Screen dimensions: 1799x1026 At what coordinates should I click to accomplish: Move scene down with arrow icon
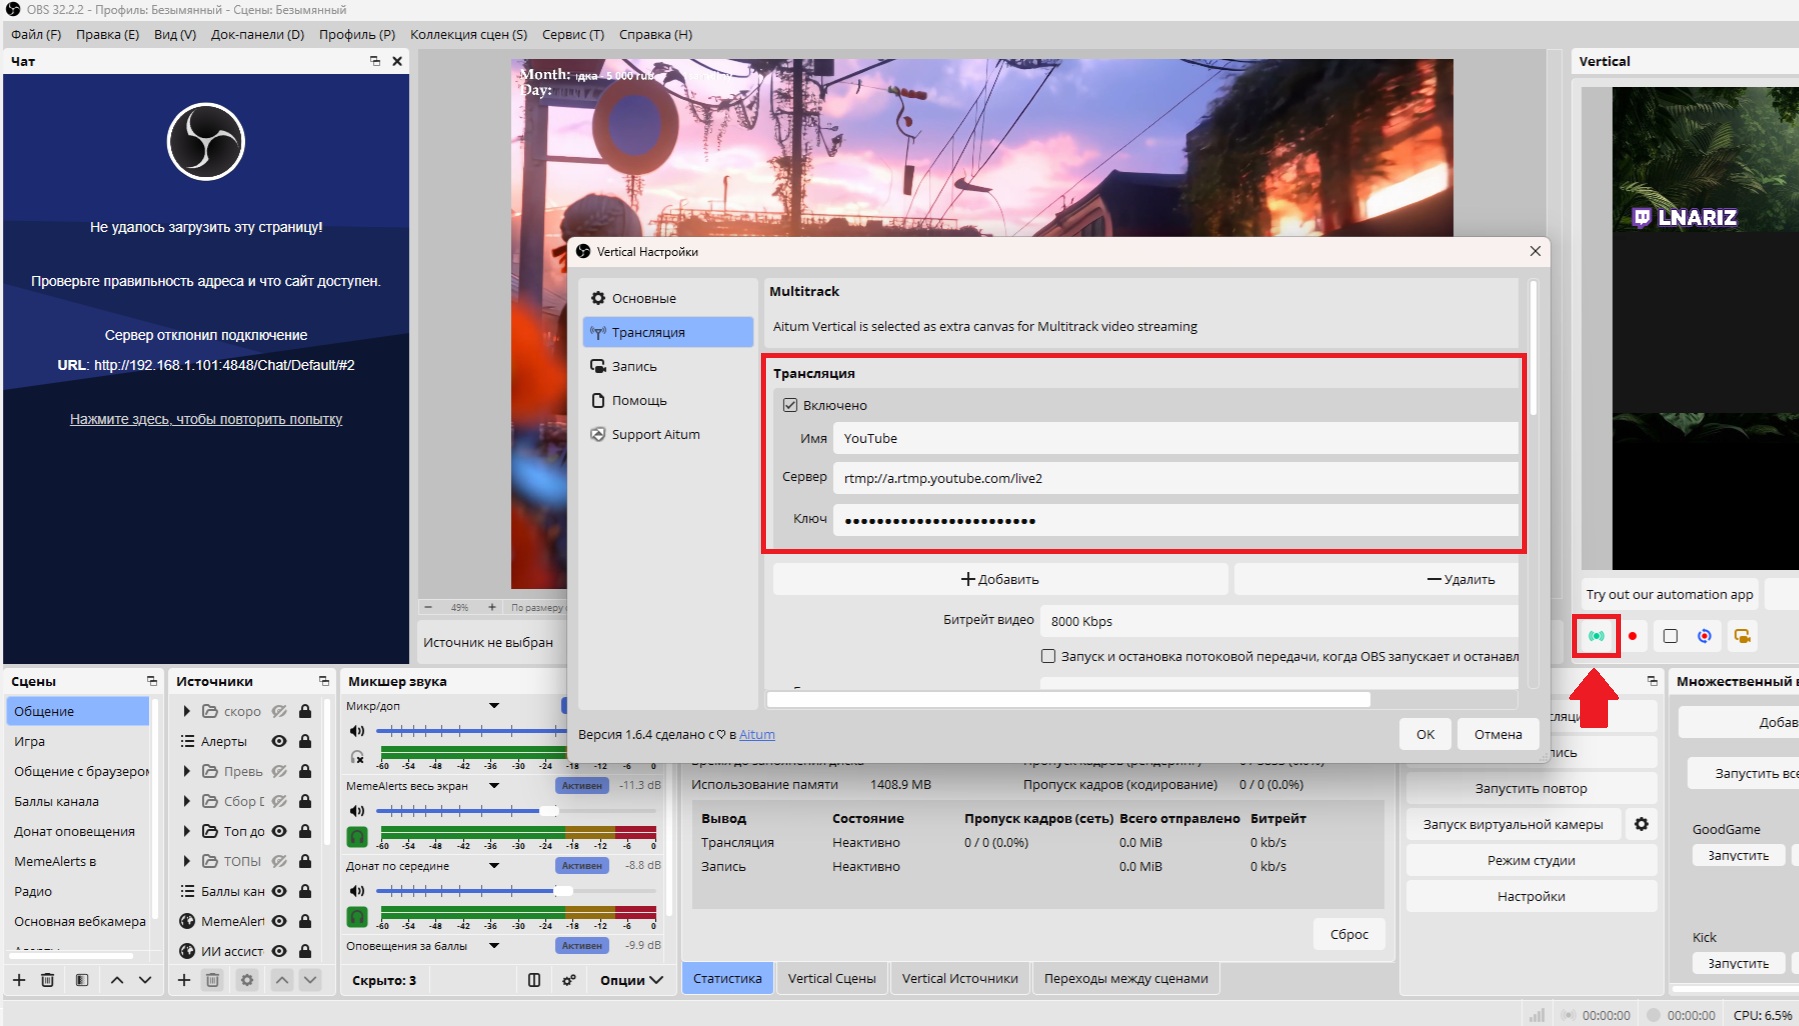145,980
